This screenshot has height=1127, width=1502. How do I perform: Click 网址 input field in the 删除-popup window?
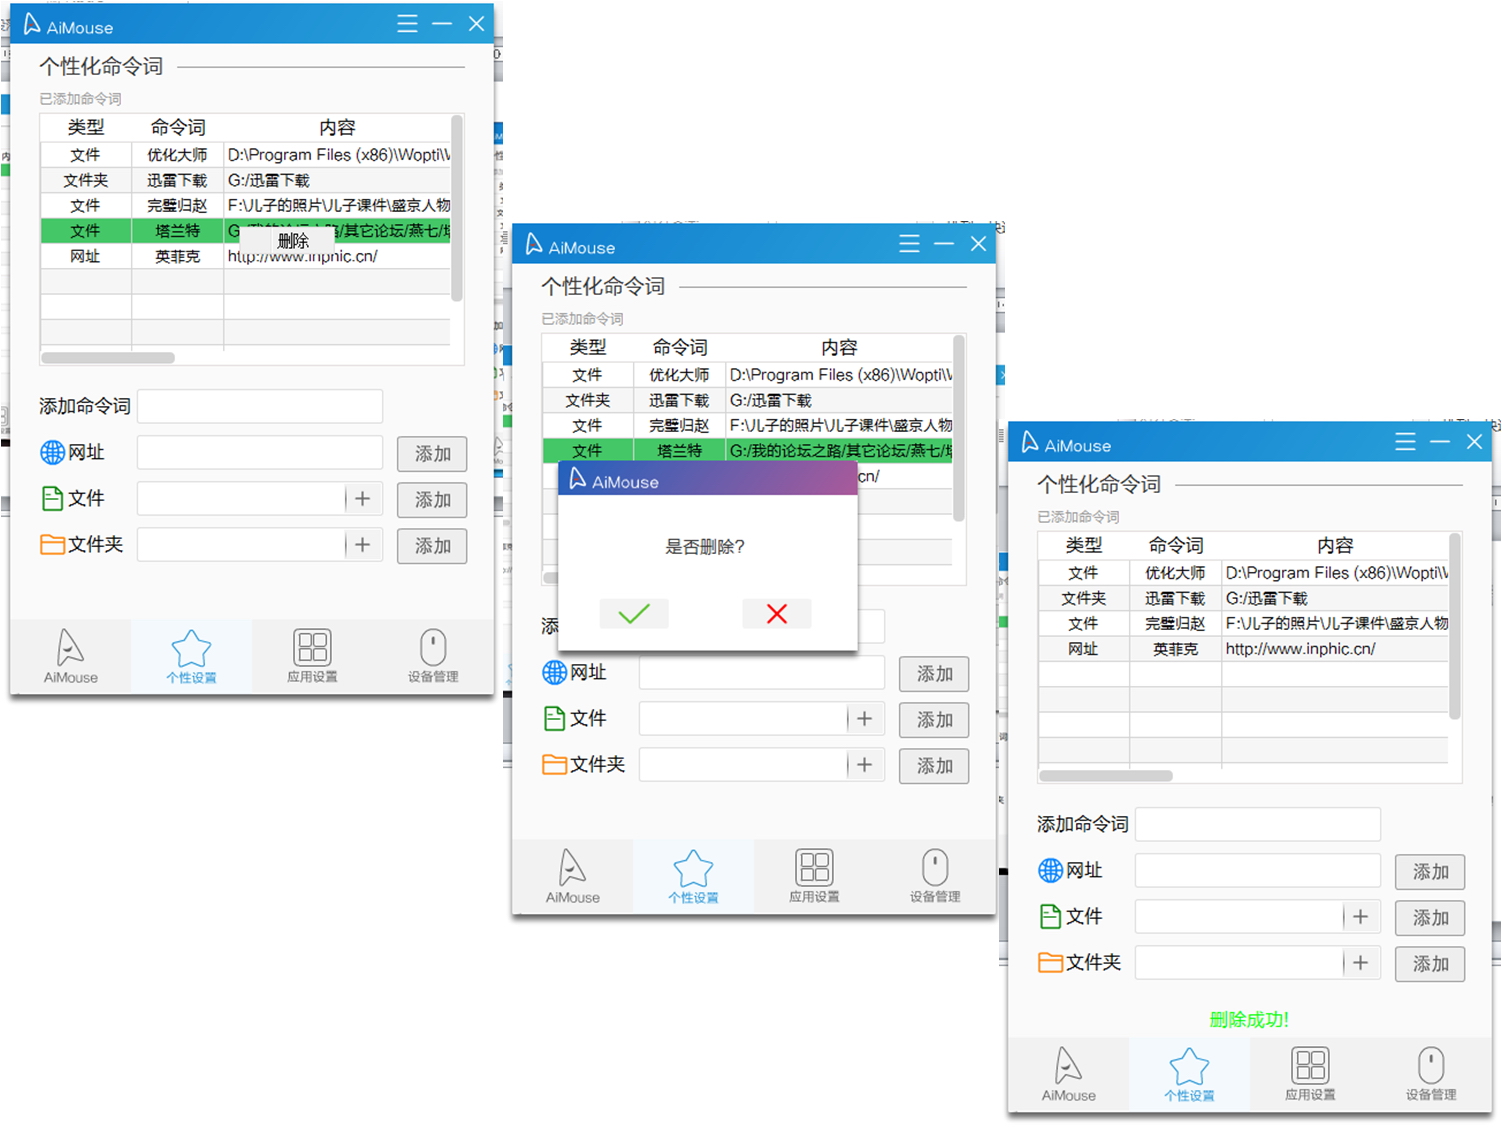point(260,453)
